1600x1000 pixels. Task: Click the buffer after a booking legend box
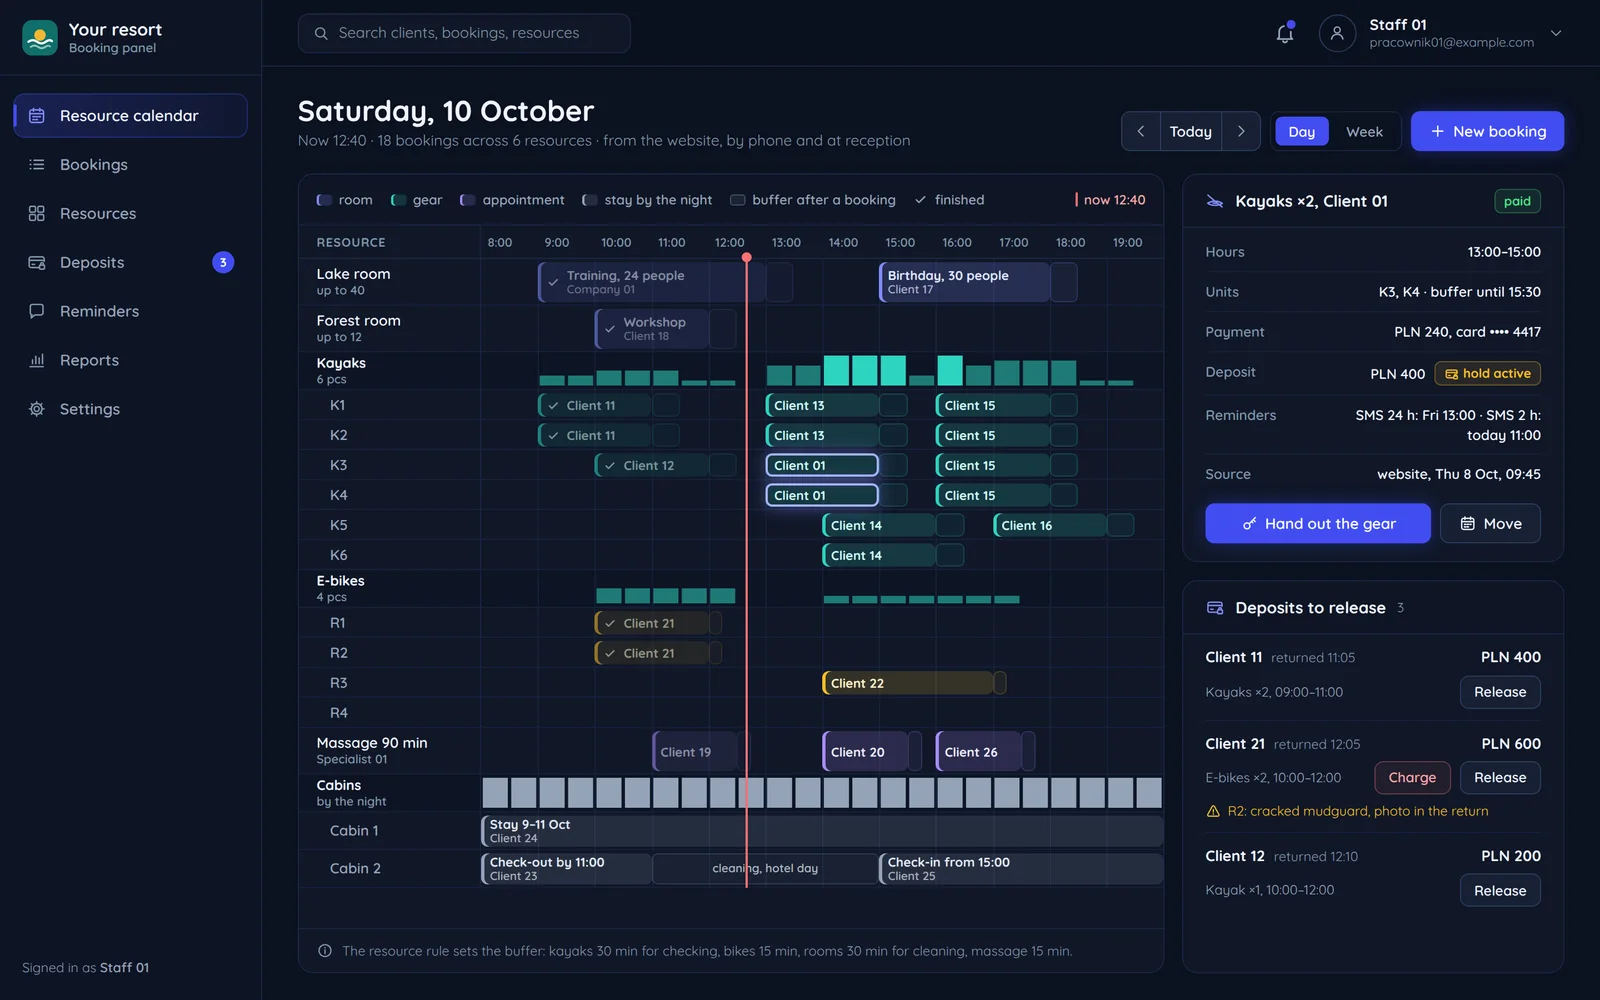click(x=738, y=200)
